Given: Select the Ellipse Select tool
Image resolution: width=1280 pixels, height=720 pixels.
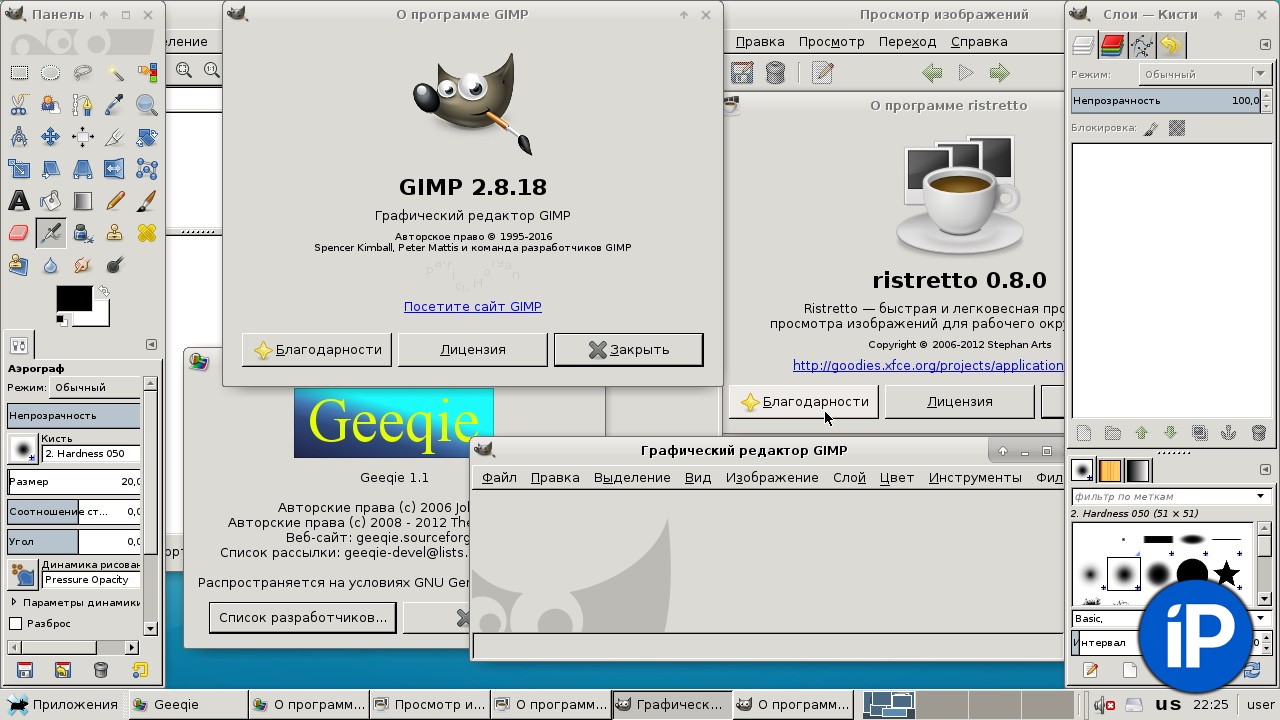Looking at the screenshot, I should [x=50, y=73].
